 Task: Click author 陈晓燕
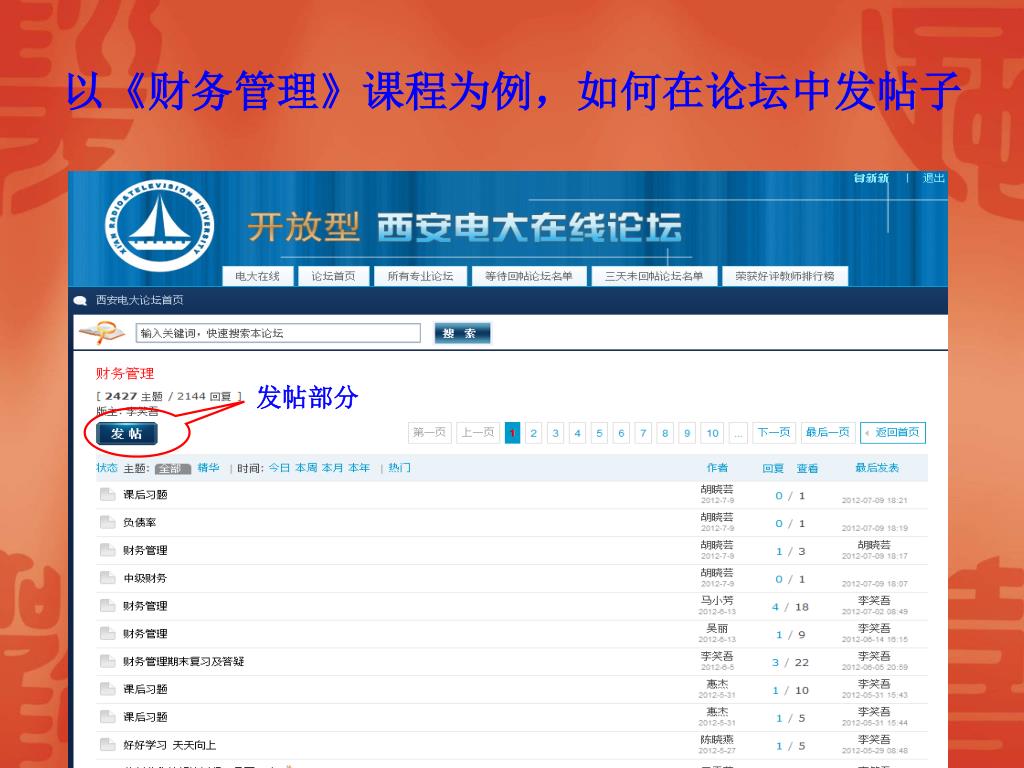tap(717, 739)
